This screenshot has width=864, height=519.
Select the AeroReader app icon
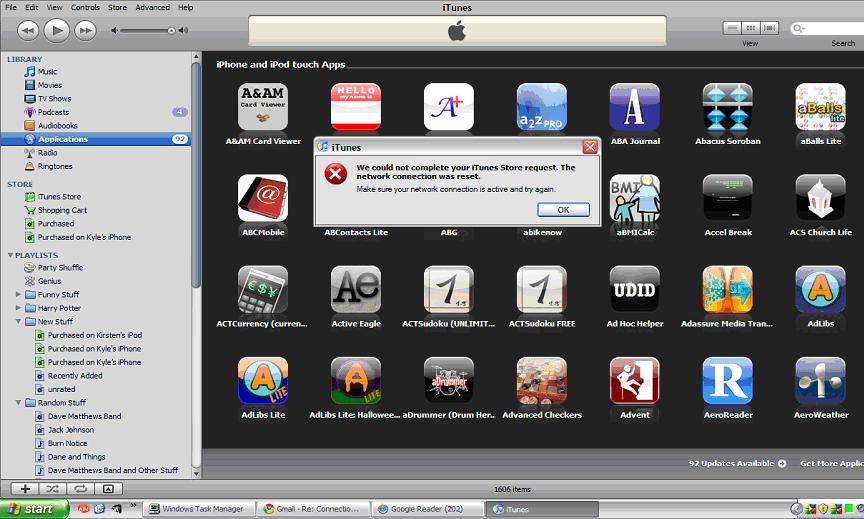point(728,381)
